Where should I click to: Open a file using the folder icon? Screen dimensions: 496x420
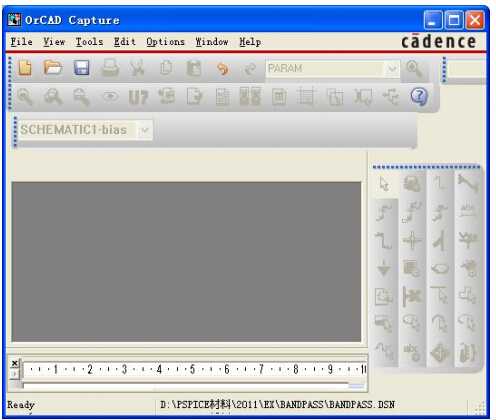53,68
